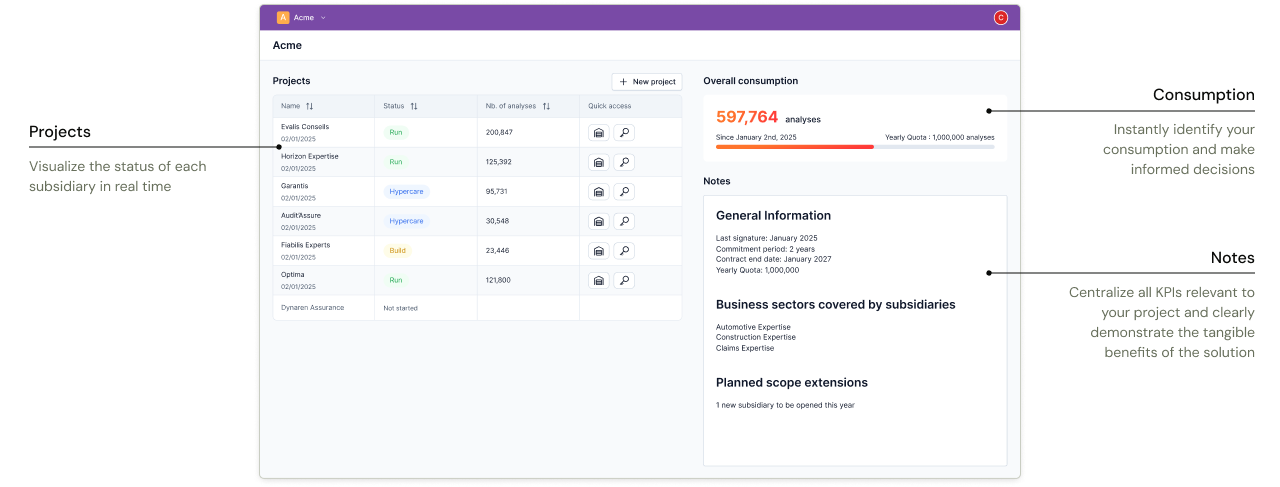The image size is (1280, 487).
Task: Click the Automotive Expertise note line
Action: 753,327
